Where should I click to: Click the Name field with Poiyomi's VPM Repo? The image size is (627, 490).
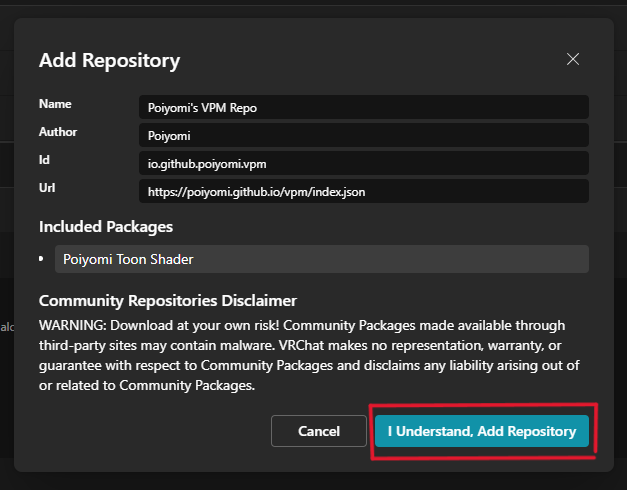[363, 107]
